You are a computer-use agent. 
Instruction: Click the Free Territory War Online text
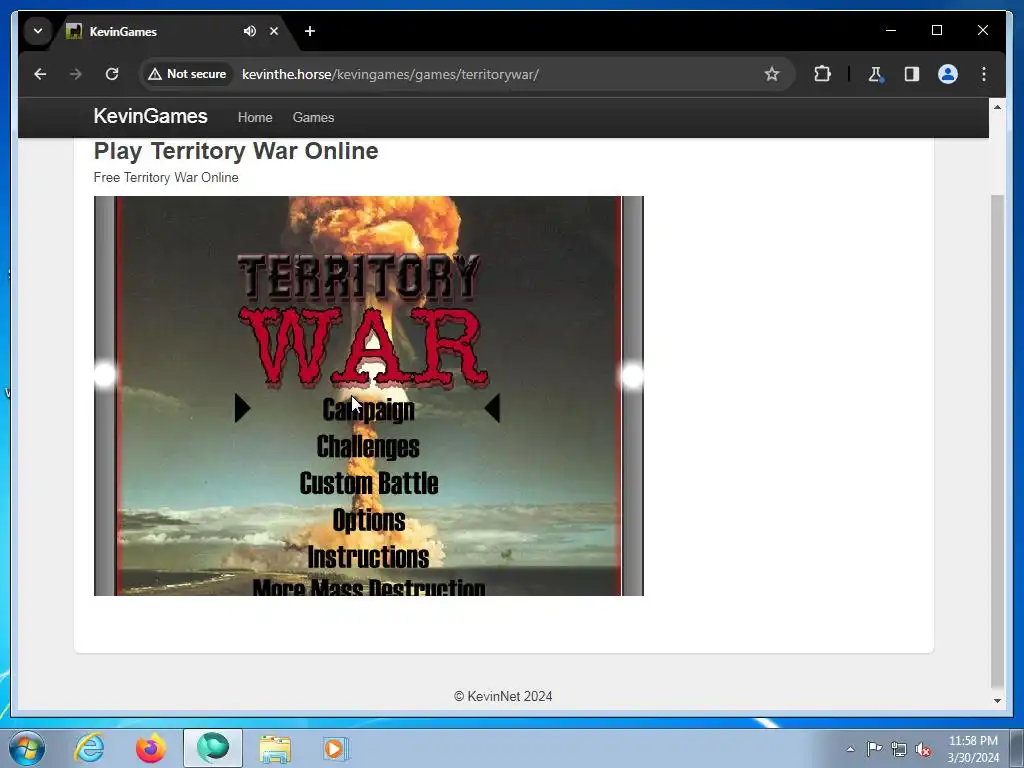(166, 178)
